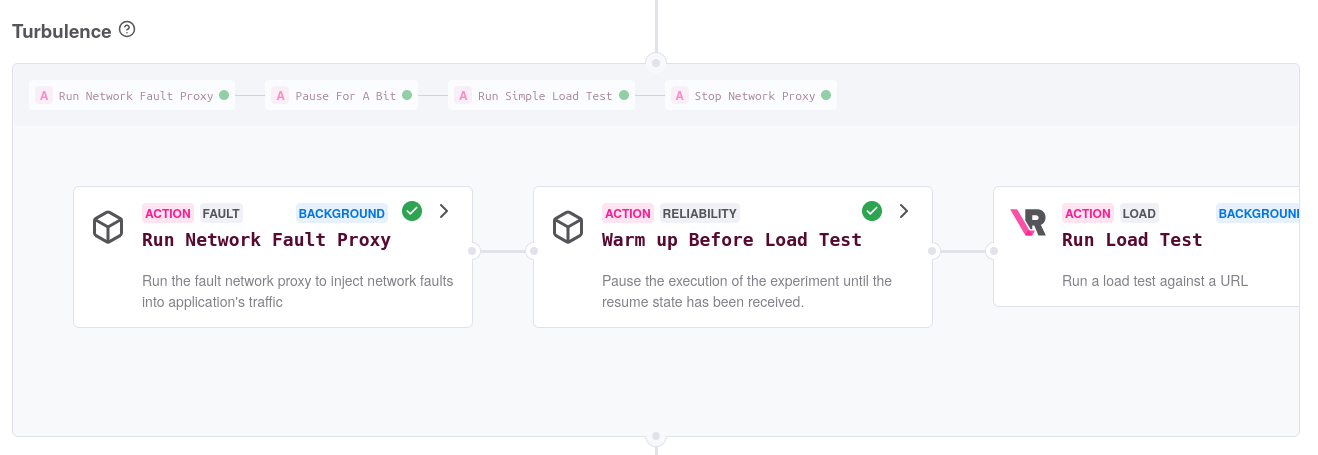Click the help icon beside Turbulence heading
Image resolution: width=1318 pixels, height=455 pixels.
pyautogui.click(x=127, y=30)
